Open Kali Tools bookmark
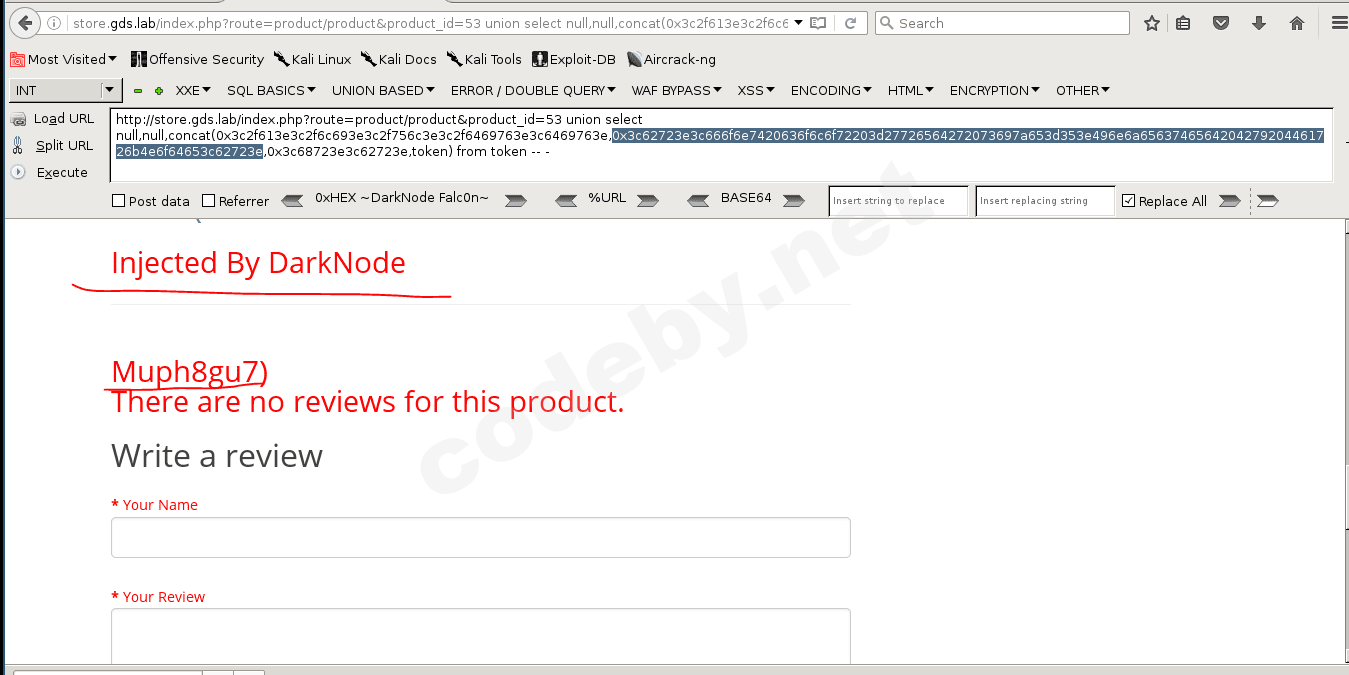Image resolution: width=1349 pixels, height=675 pixels. 484,59
